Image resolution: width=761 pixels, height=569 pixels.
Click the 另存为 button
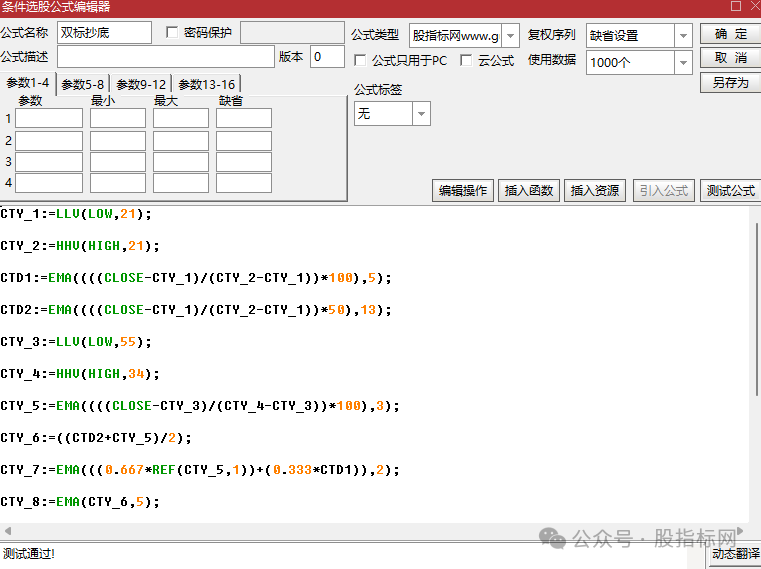tap(730, 83)
